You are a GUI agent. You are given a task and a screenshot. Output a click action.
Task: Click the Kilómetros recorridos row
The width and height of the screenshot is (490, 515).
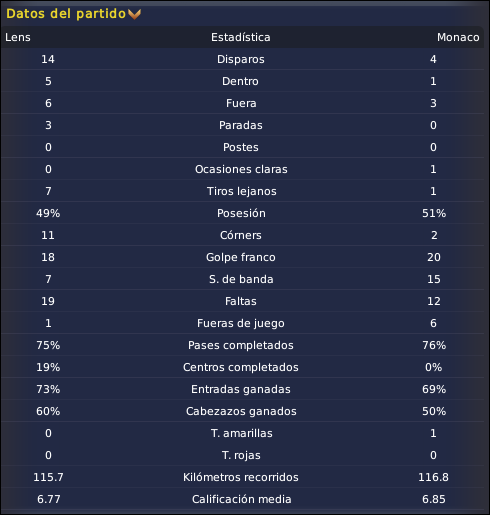(242, 477)
